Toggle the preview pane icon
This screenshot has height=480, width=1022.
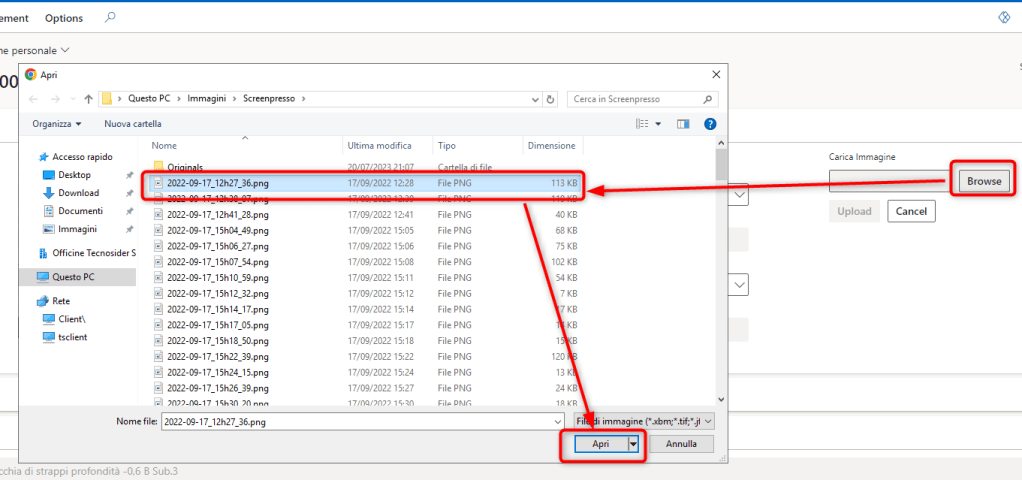[x=683, y=124]
